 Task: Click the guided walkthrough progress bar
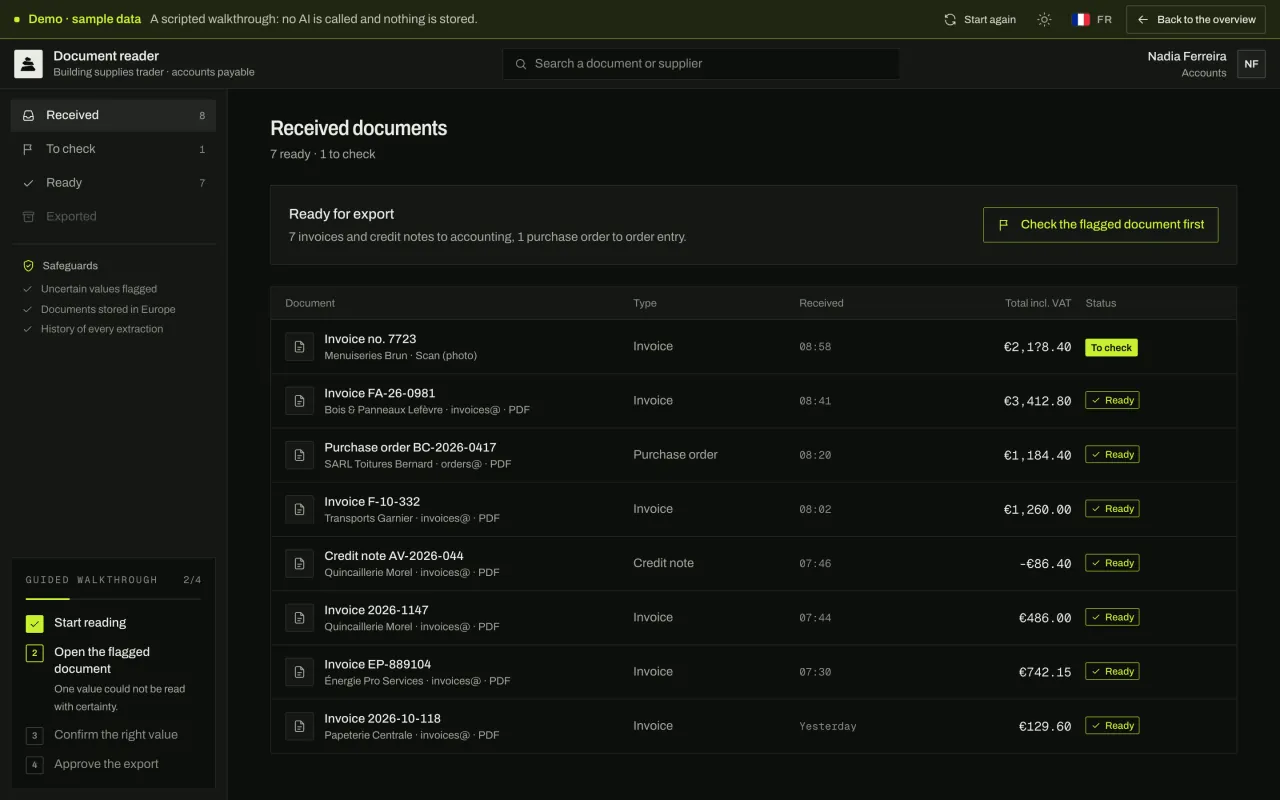(113, 599)
